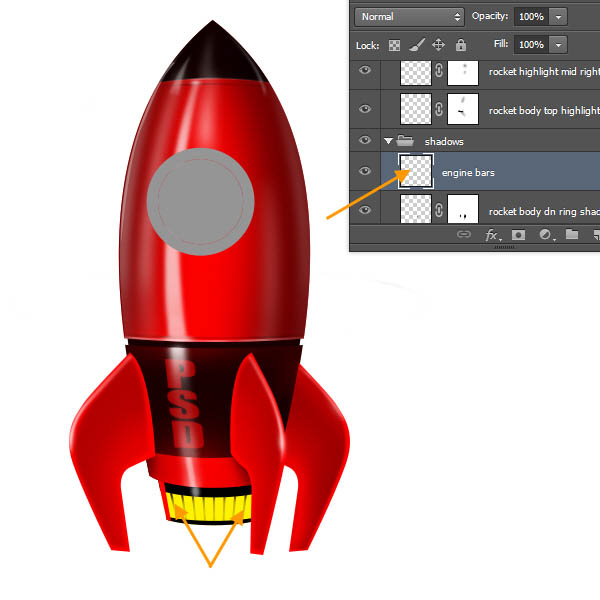Hide the engine bars layer

365,172
